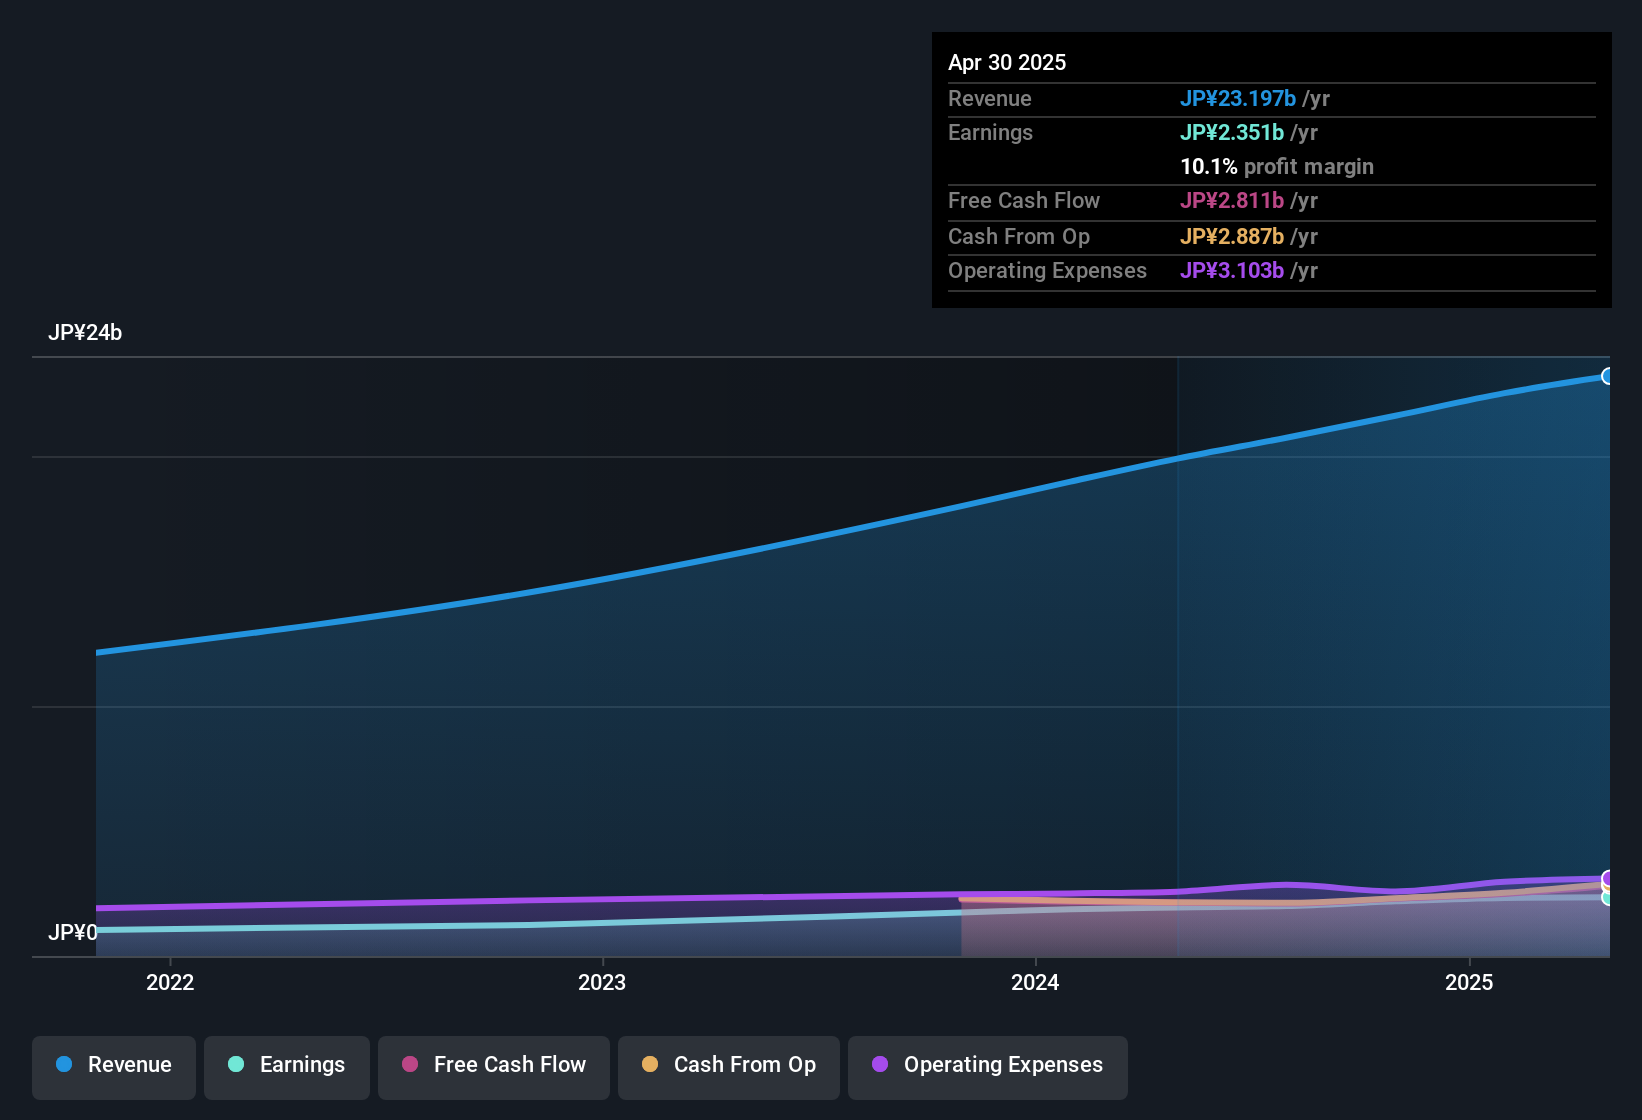Click the JP¥23.197b revenue value
The height and width of the screenshot is (1120, 1642).
click(x=1238, y=98)
